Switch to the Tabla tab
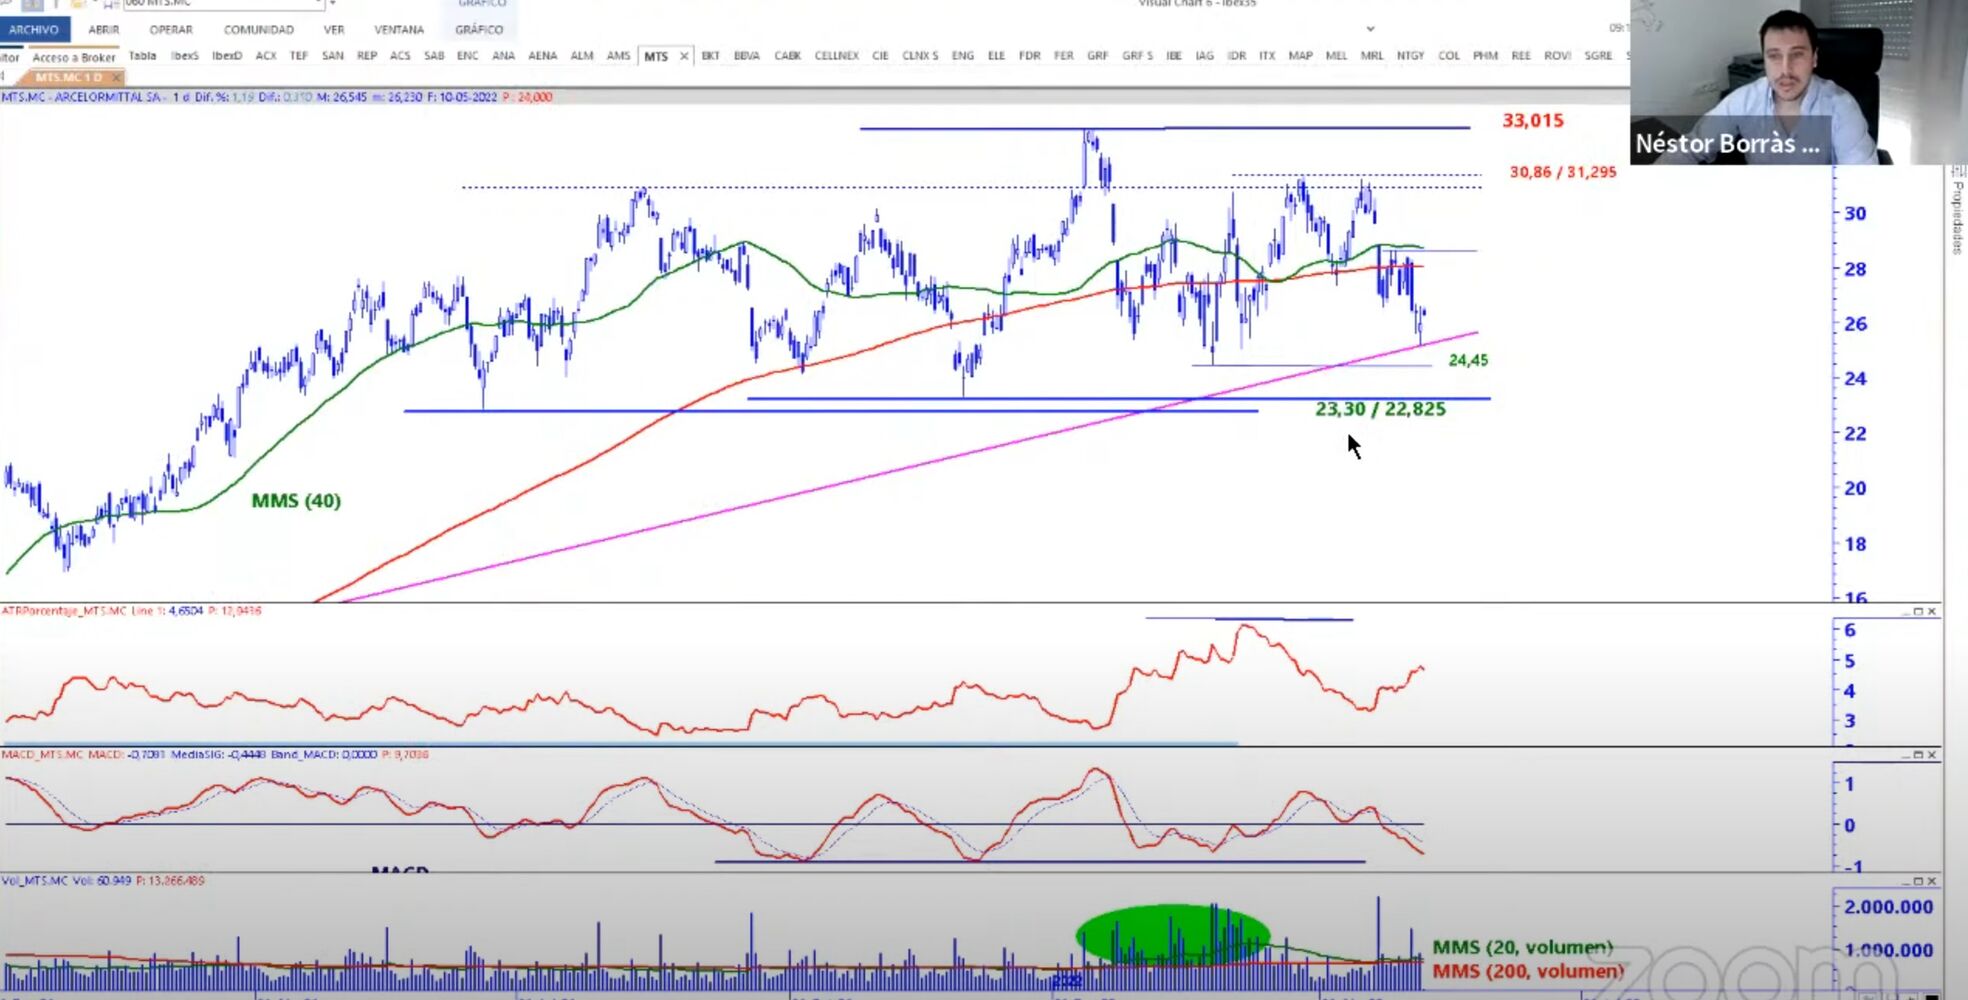 coord(143,56)
